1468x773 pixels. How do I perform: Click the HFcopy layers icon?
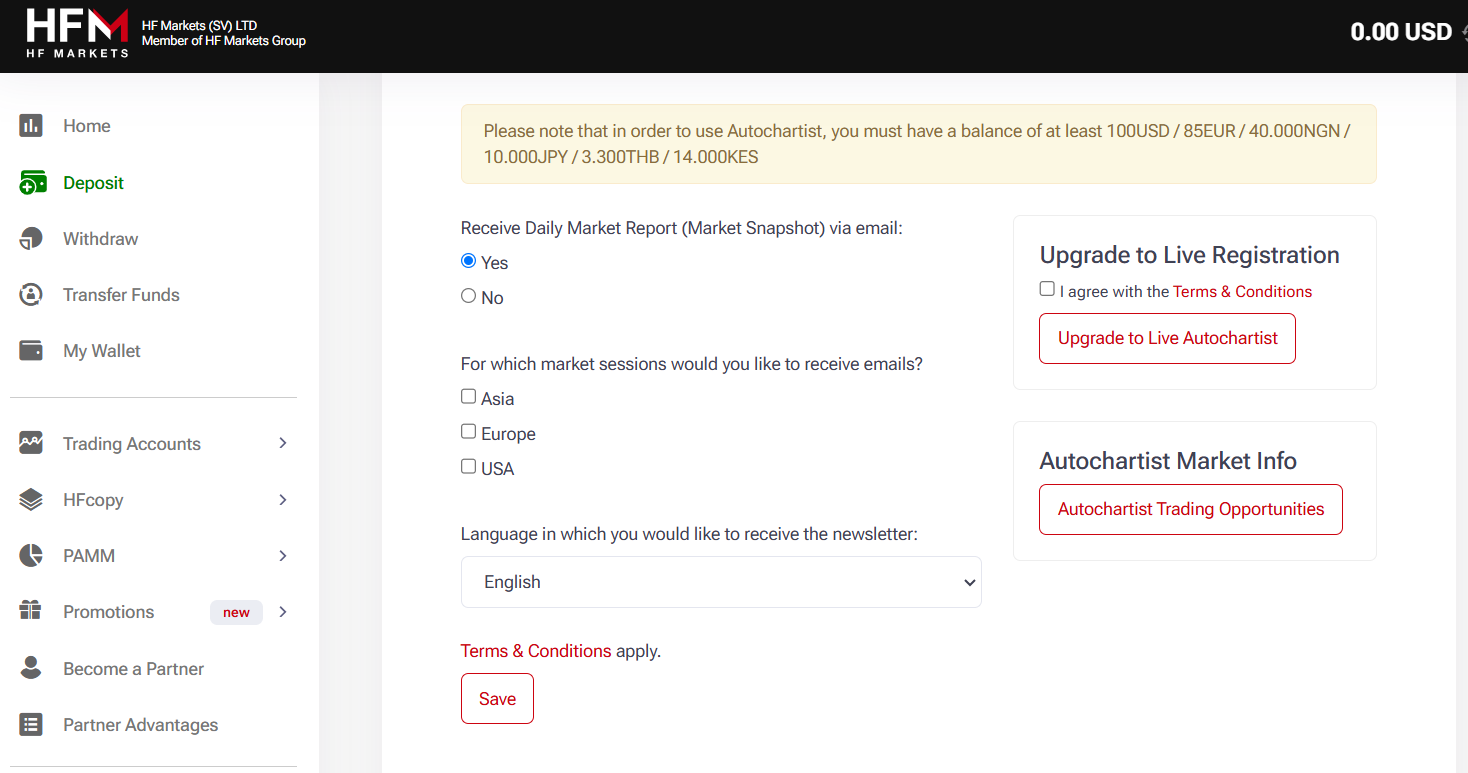pos(31,500)
